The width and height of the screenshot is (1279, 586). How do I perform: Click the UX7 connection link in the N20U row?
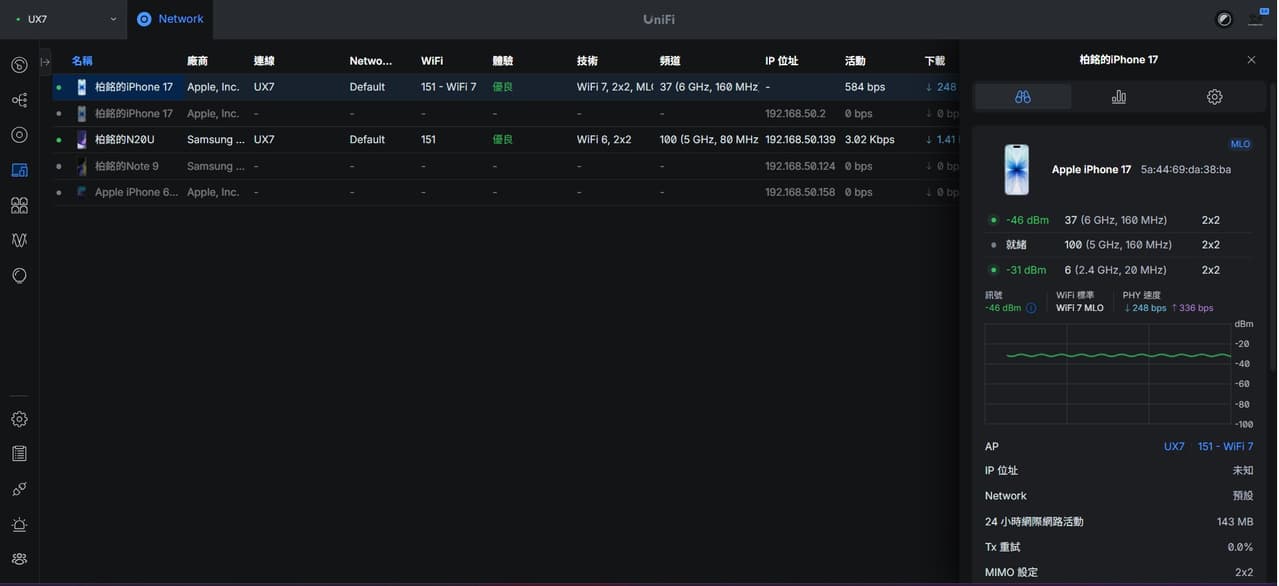pos(264,139)
